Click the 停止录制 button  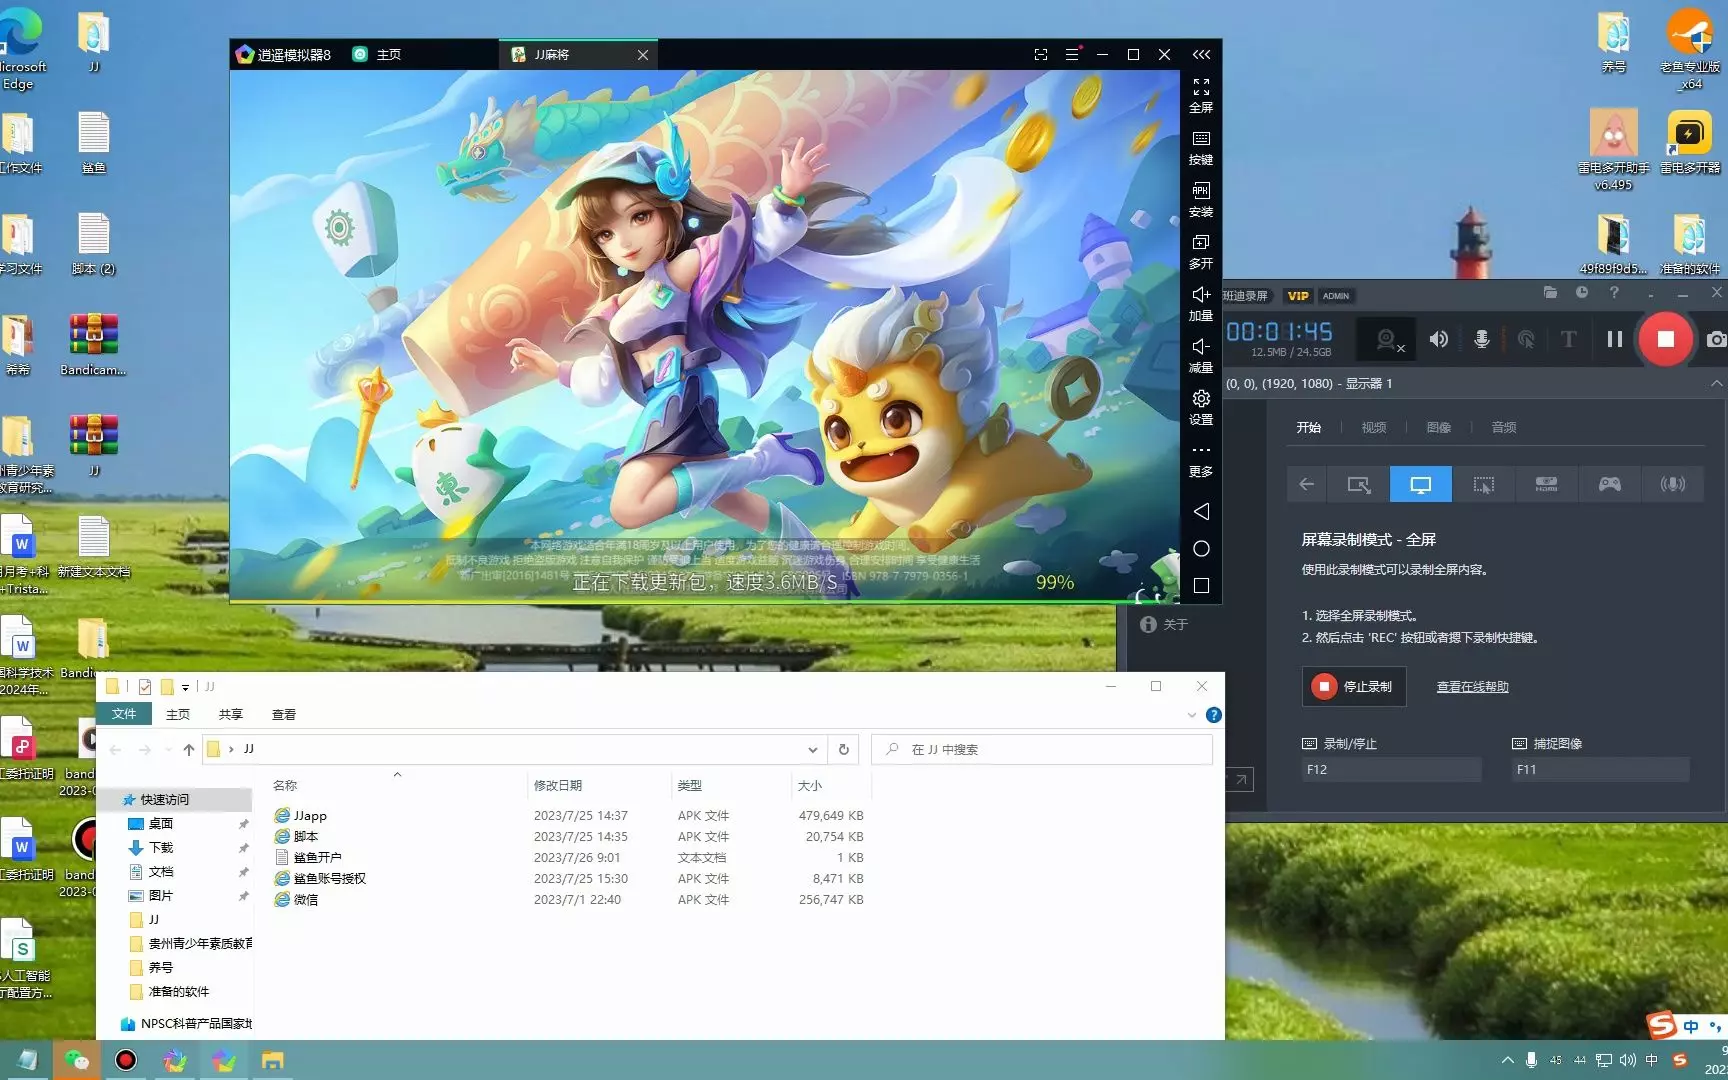click(1354, 687)
